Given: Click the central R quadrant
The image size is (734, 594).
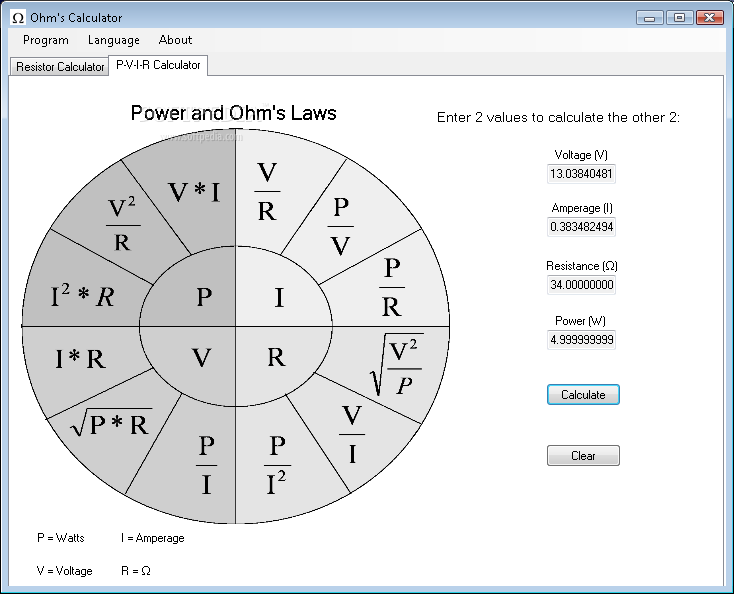Looking at the screenshot, I should [276, 357].
